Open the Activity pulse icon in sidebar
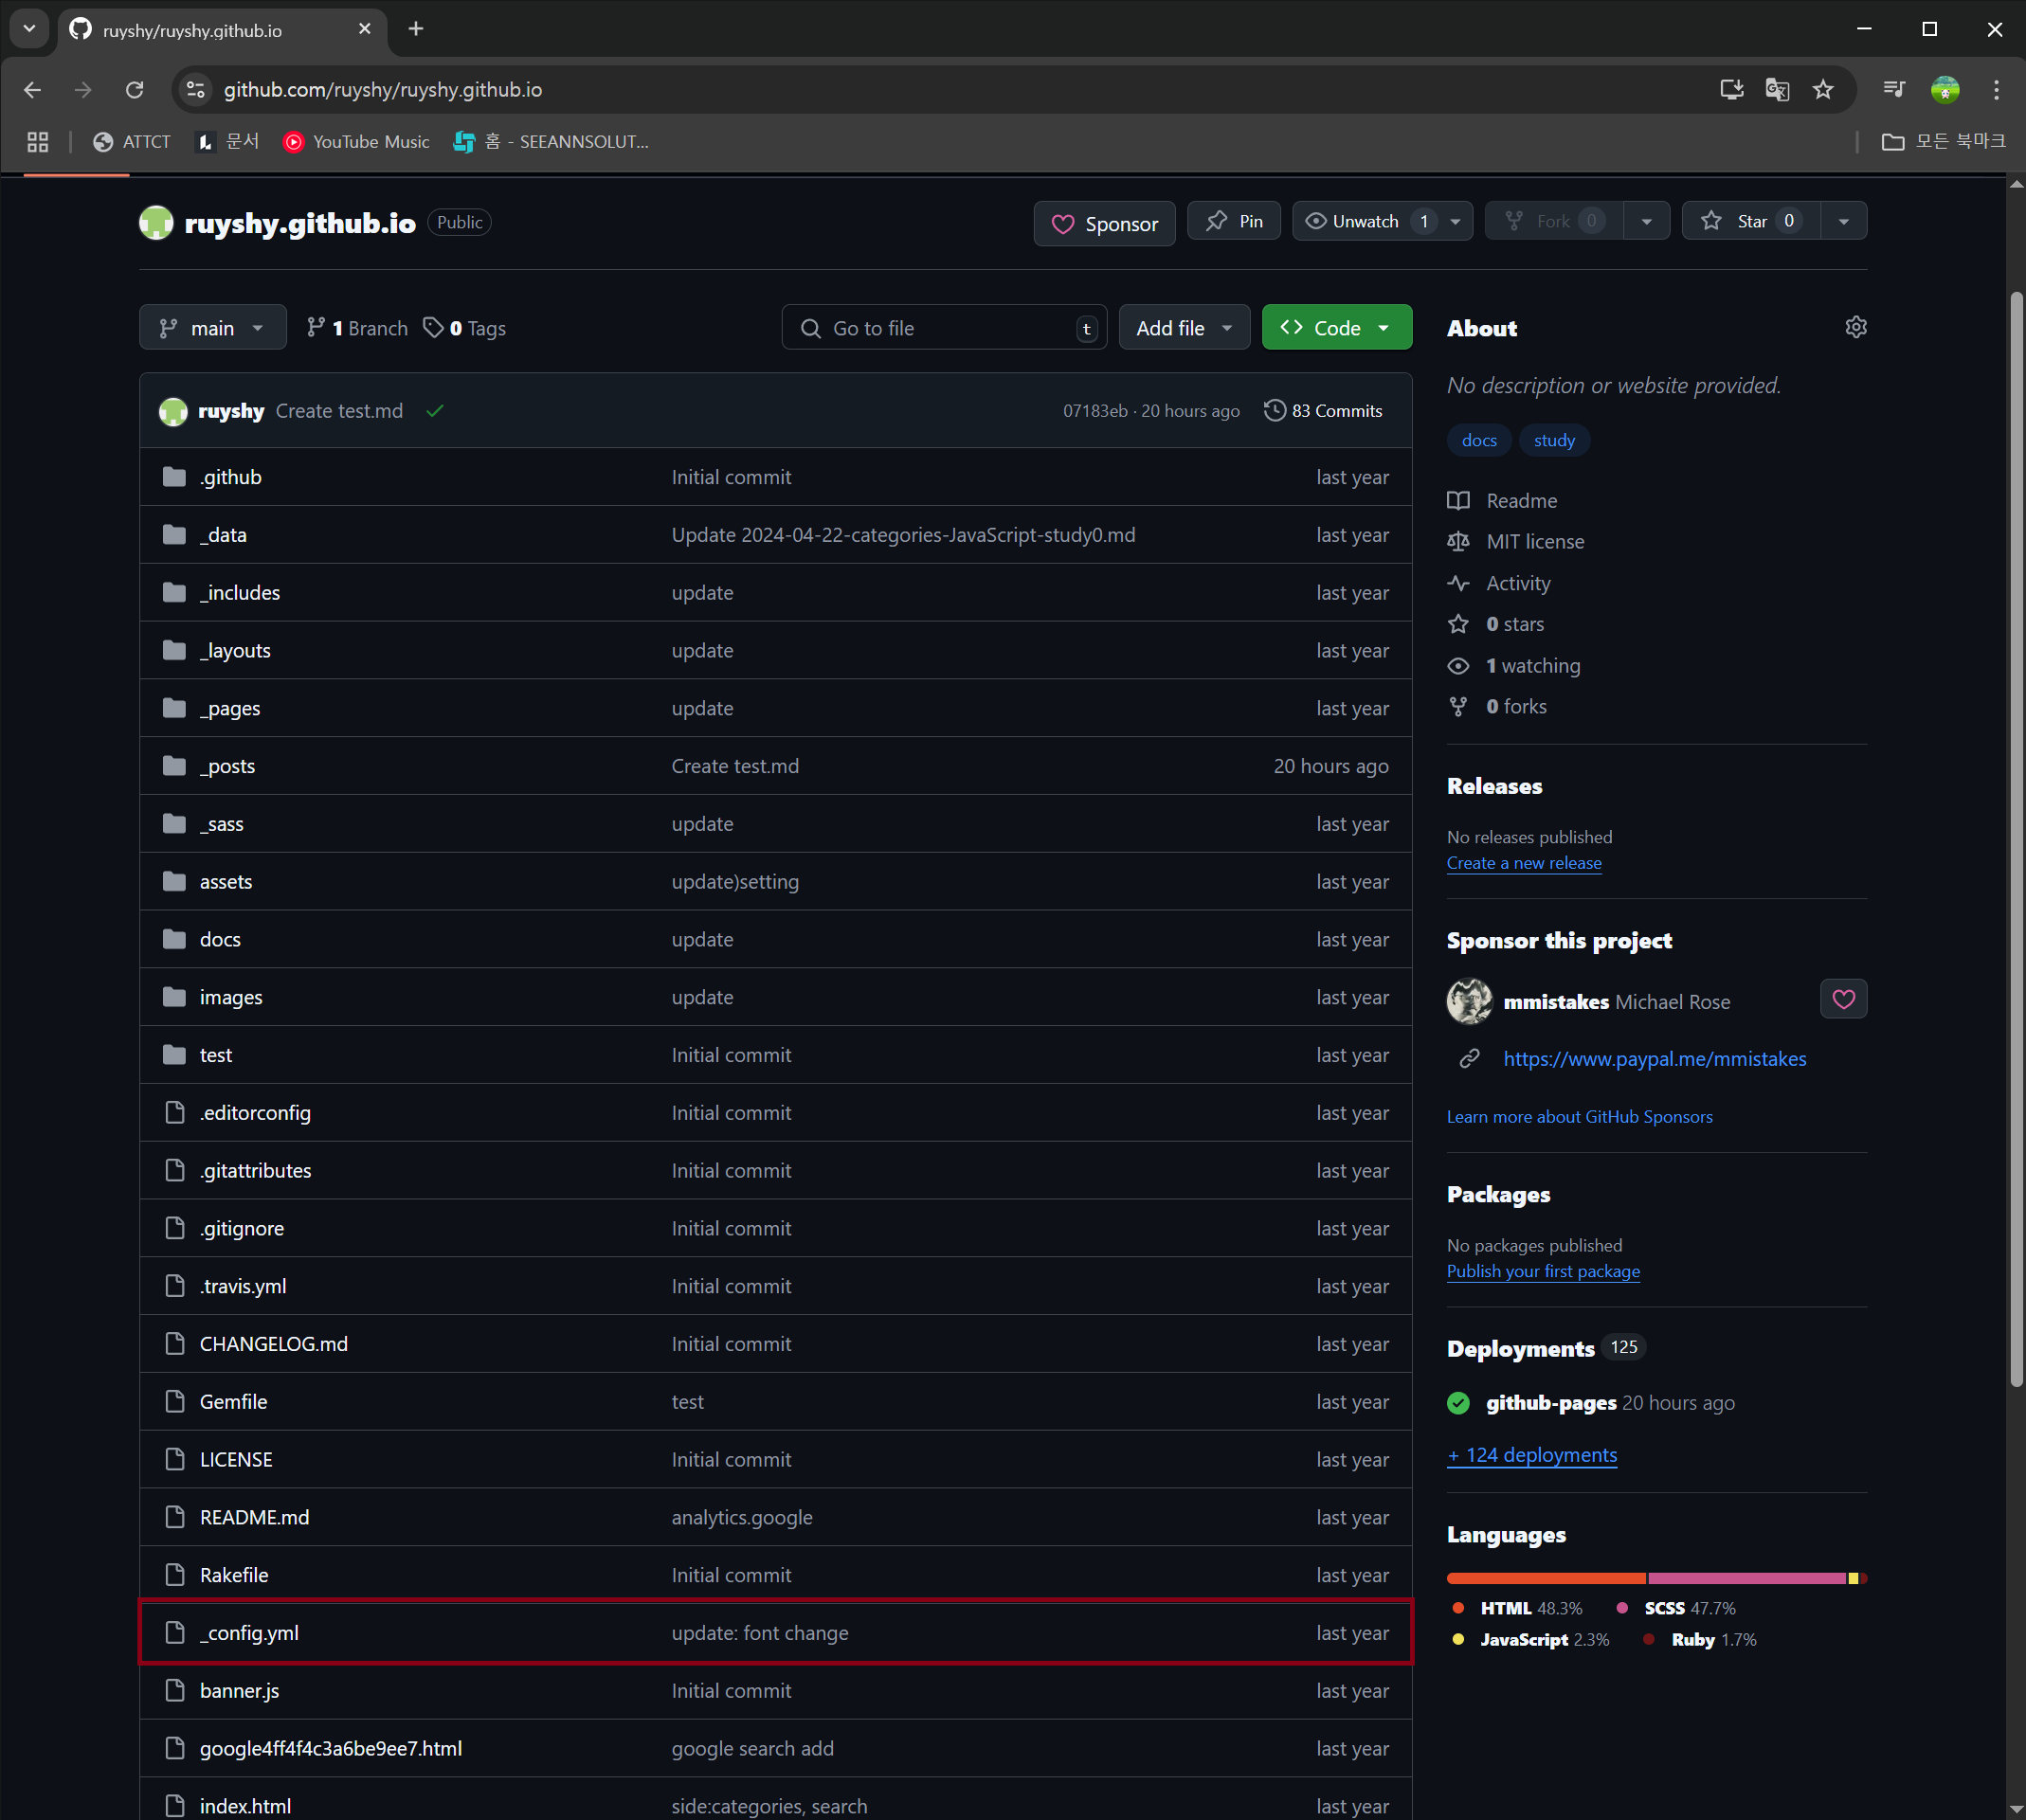Image resolution: width=2026 pixels, height=1820 pixels. click(1459, 583)
